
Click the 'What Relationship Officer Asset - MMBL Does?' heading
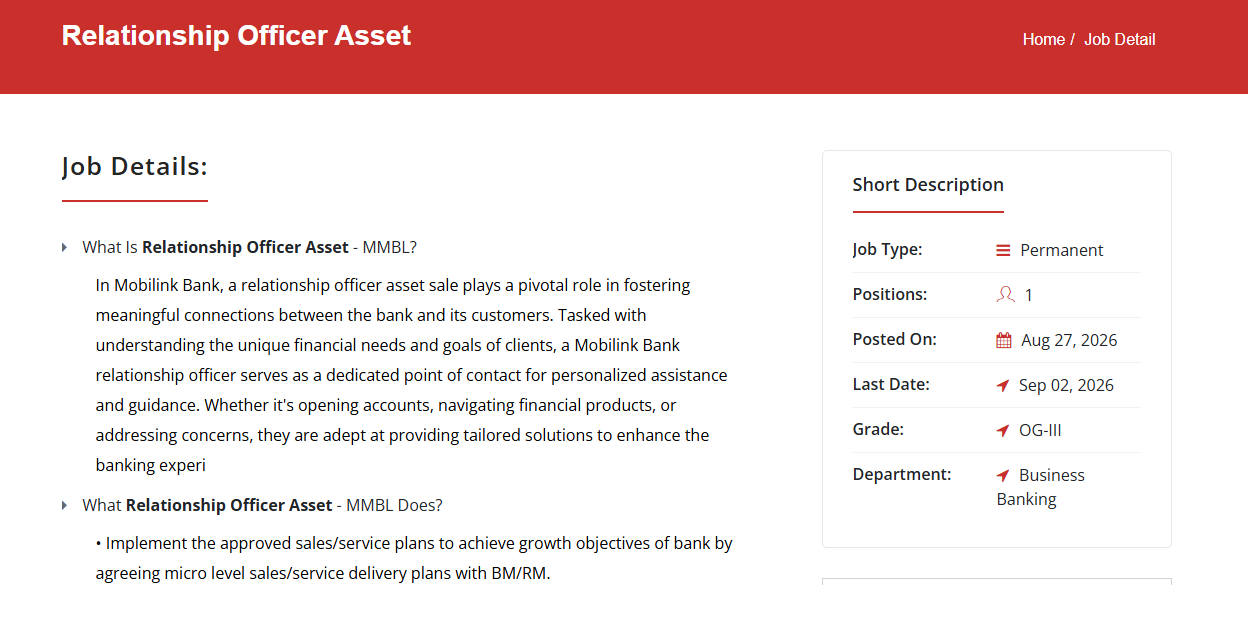(262, 505)
